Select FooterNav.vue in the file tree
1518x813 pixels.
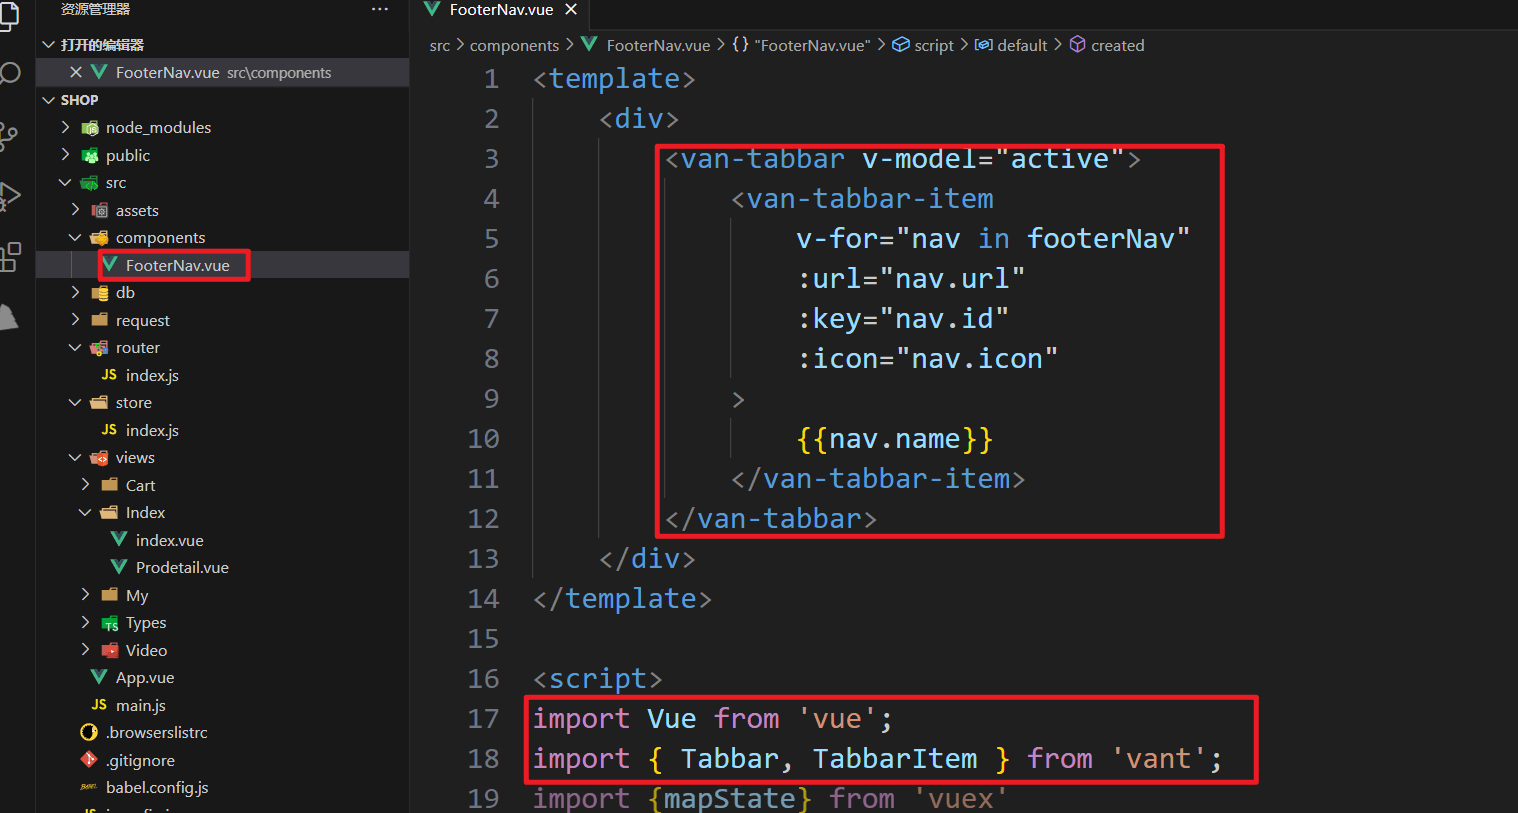[222, 265]
